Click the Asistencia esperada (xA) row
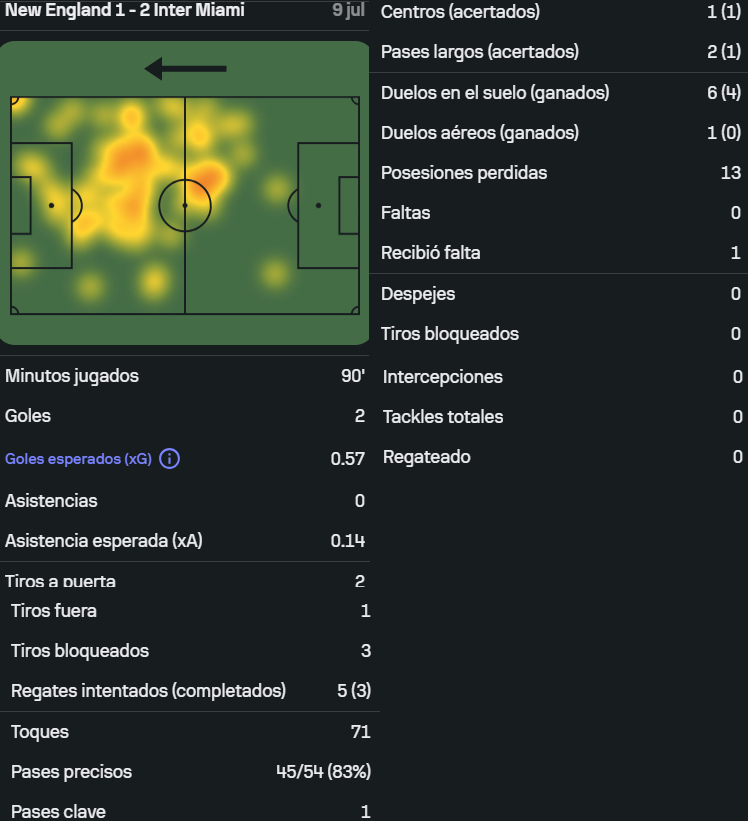The height and width of the screenshot is (821, 748). [185, 541]
